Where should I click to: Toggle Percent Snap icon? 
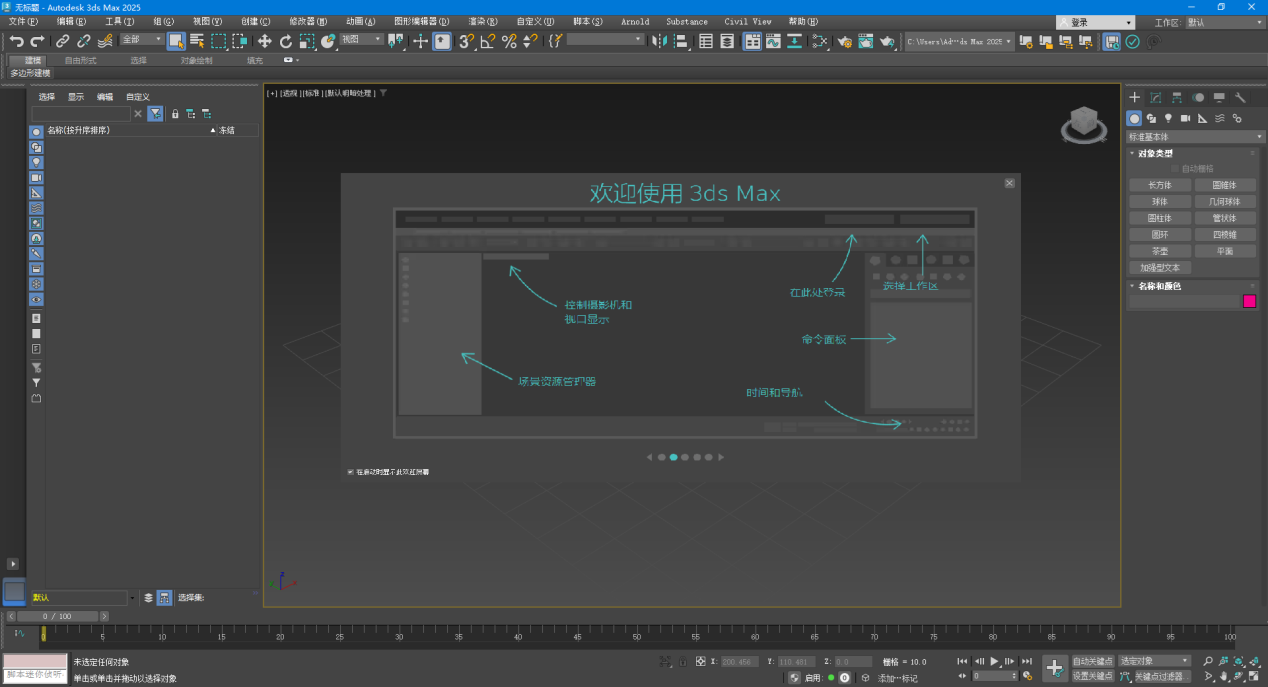[x=509, y=41]
